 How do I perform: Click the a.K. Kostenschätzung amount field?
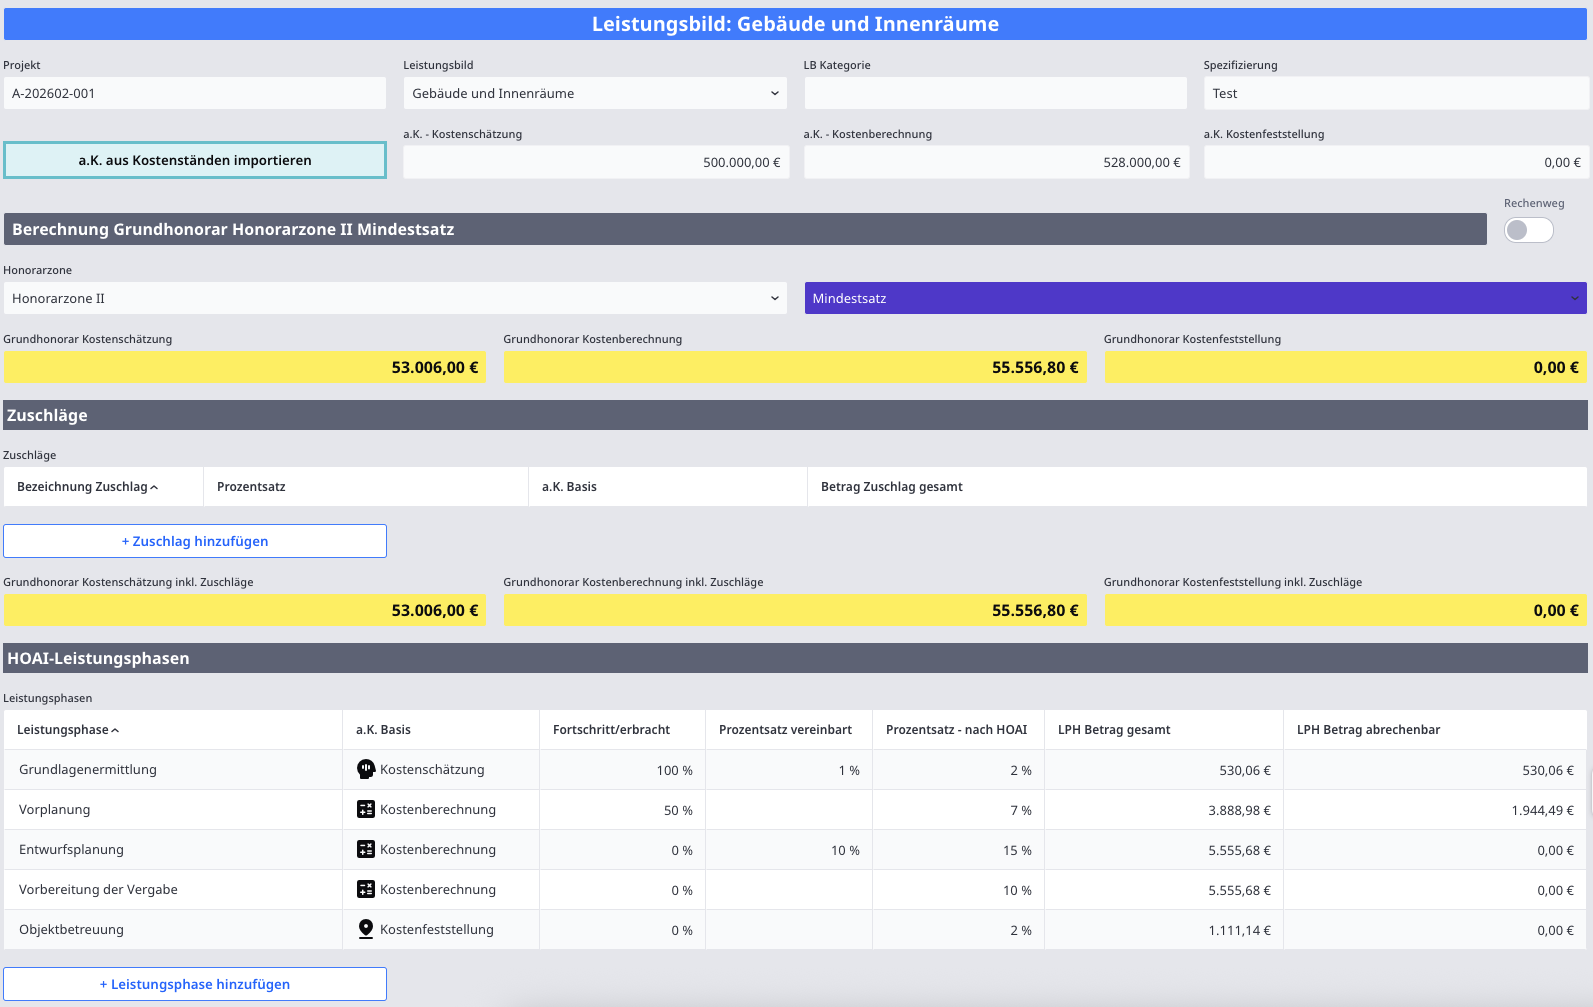[x=596, y=162]
